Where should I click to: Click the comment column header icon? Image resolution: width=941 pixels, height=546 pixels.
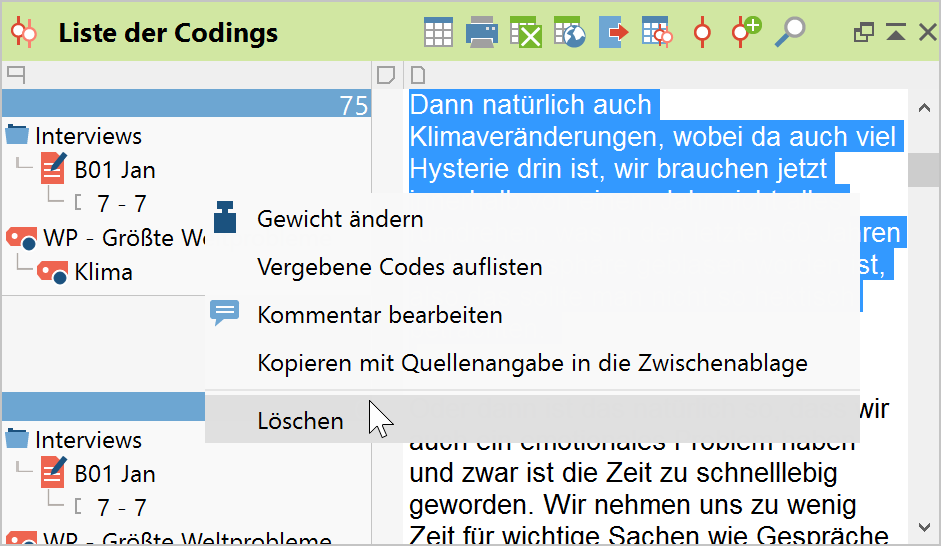pos(386,75)
